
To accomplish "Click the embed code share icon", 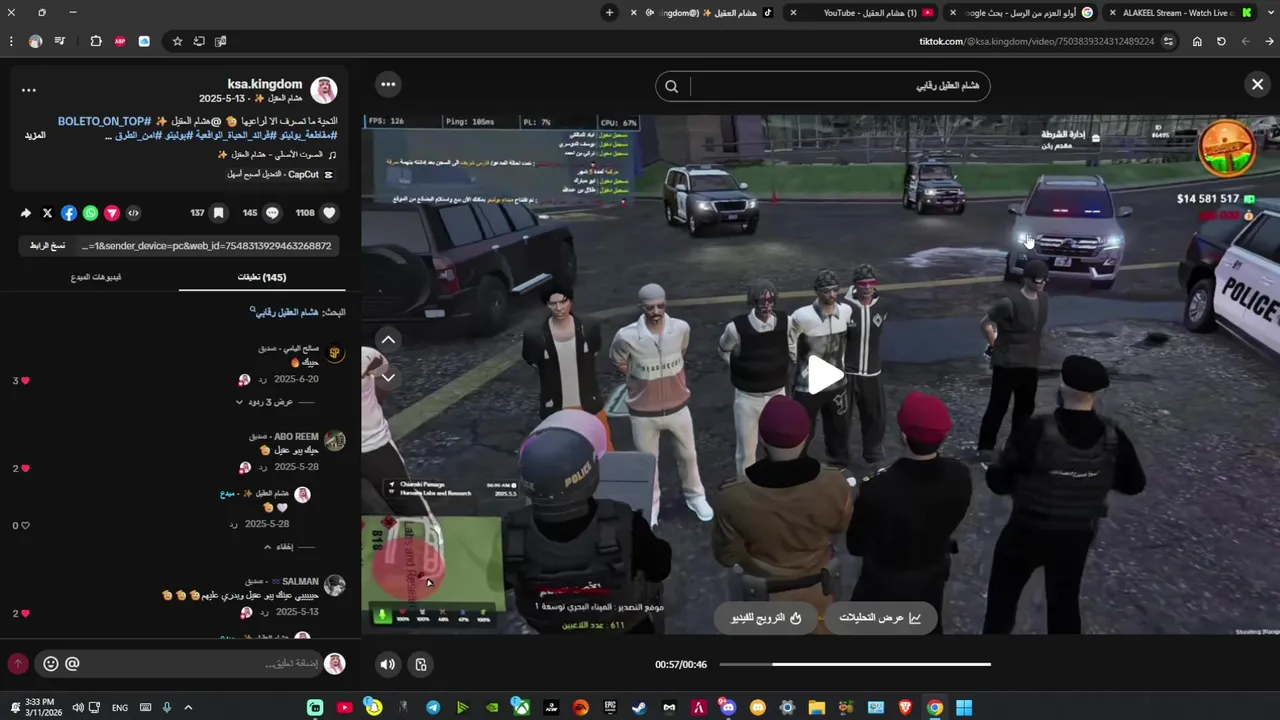I will (133, 213).
